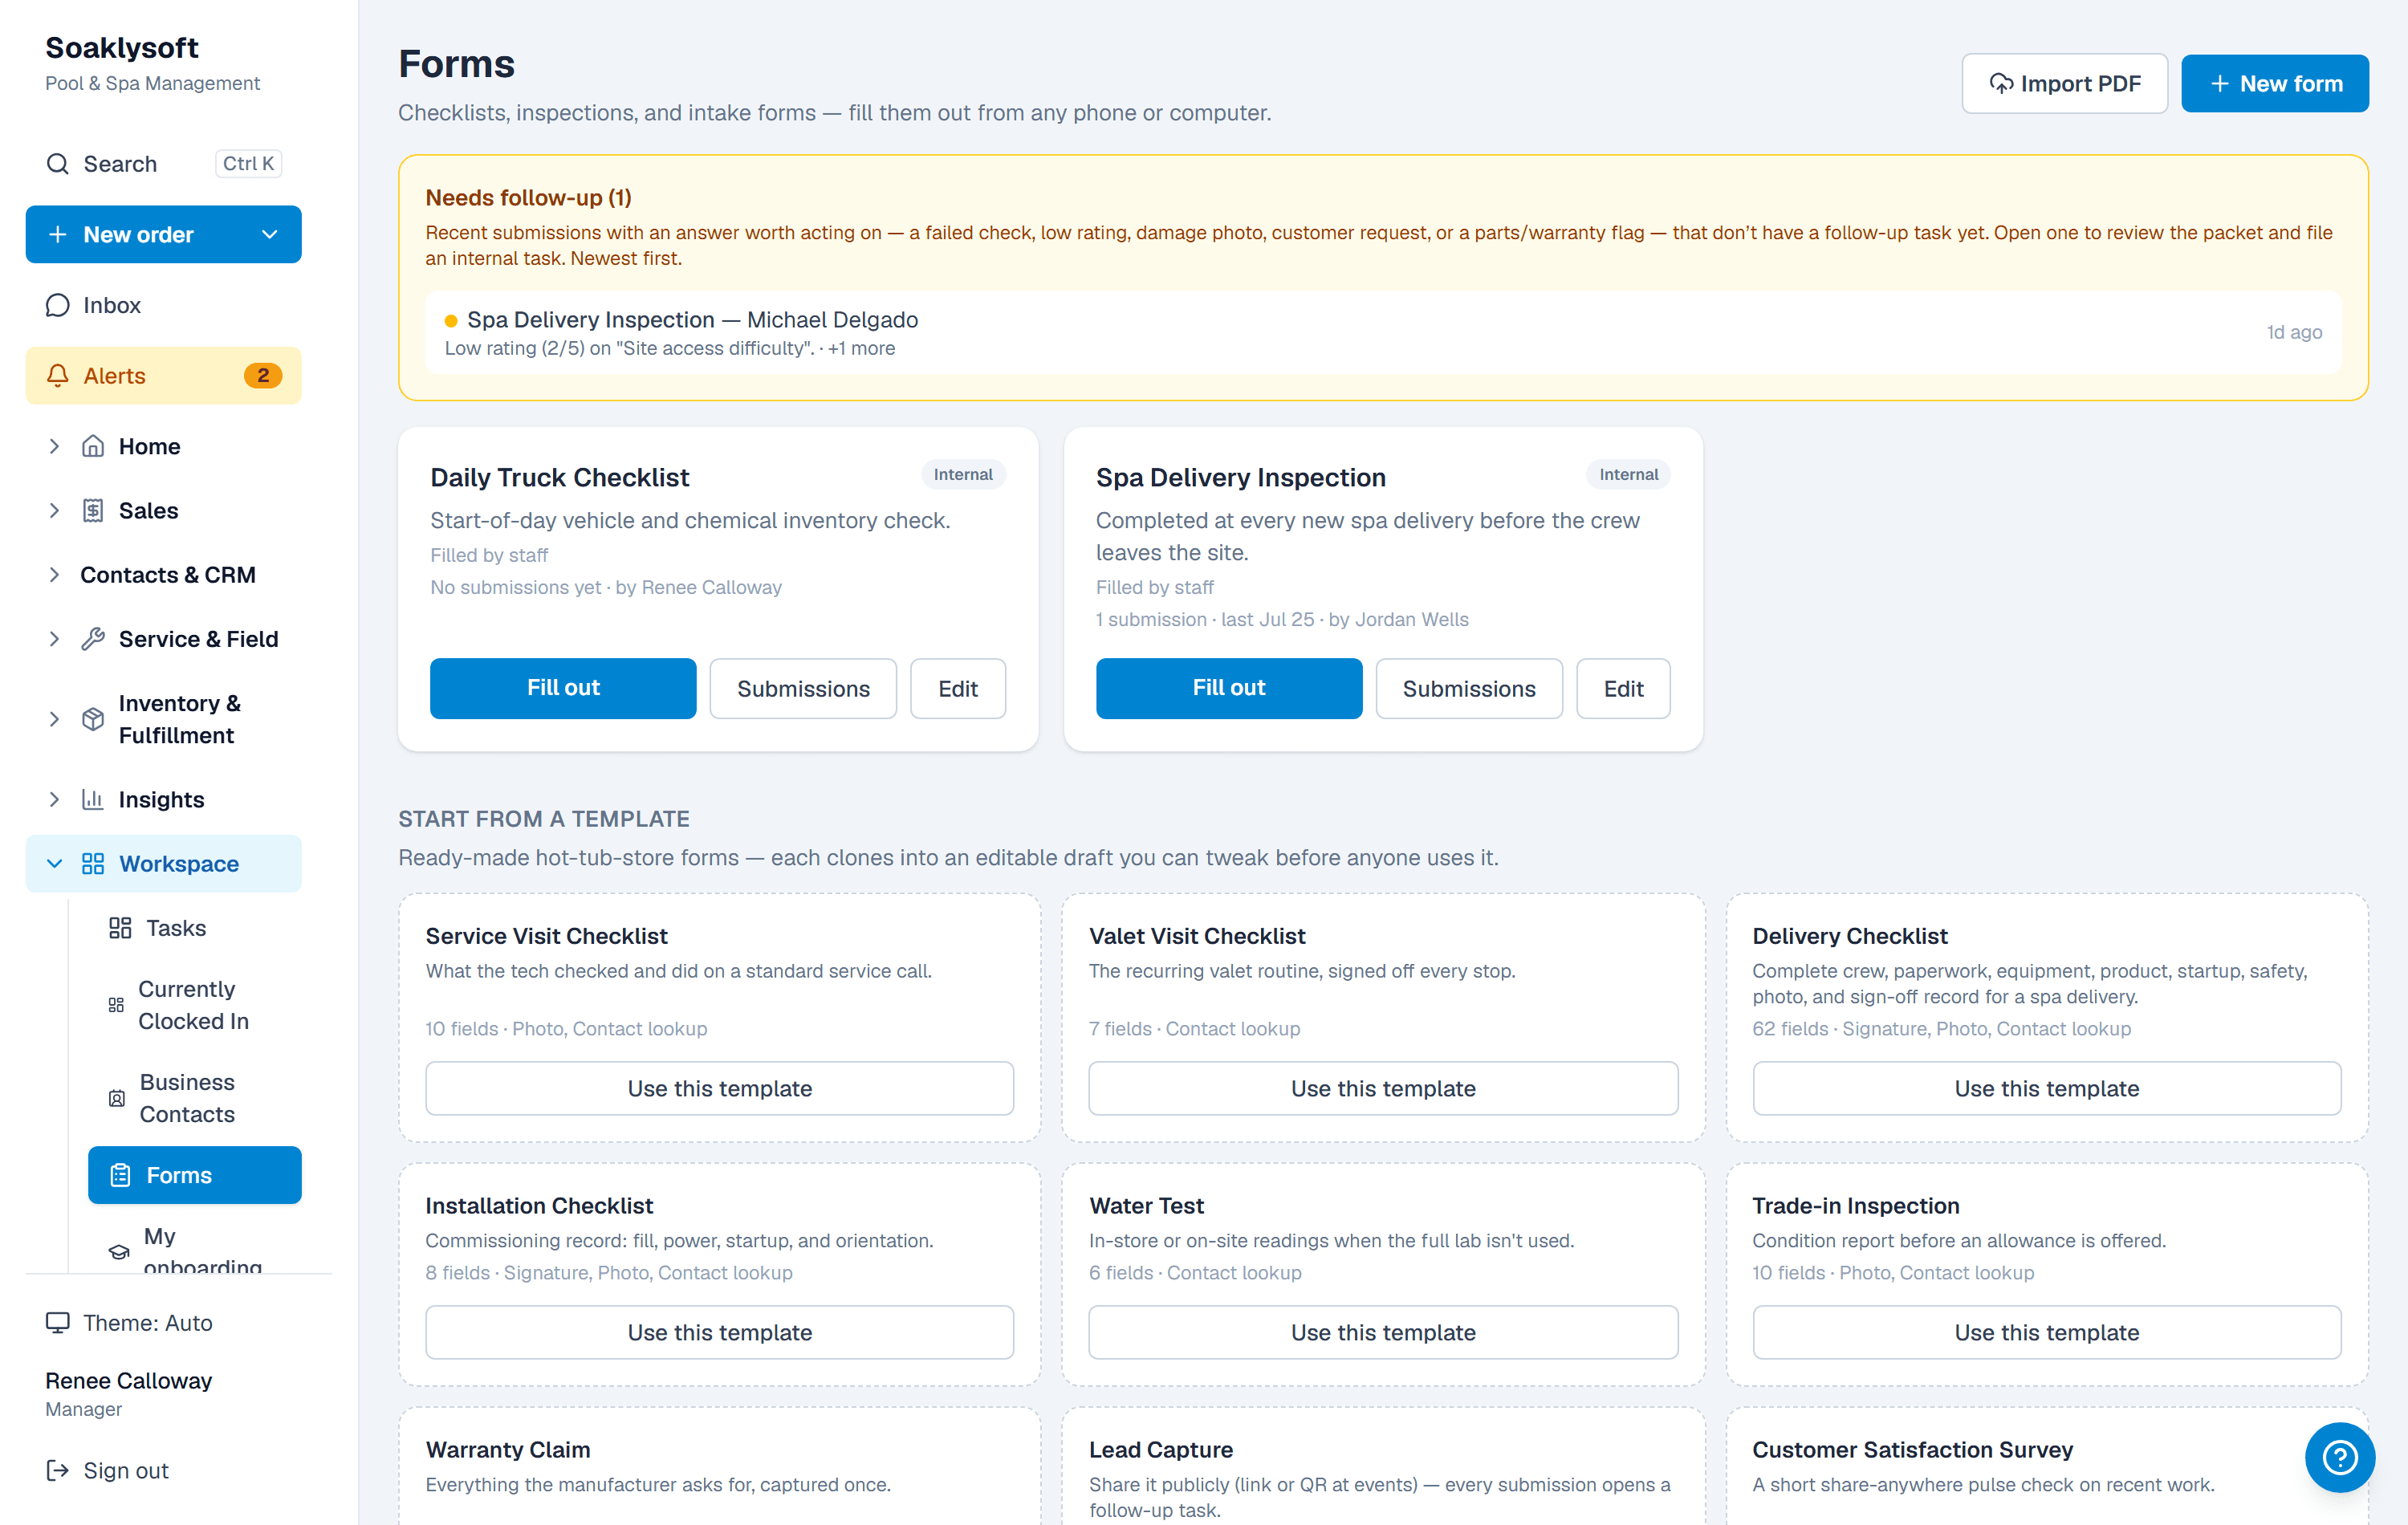Click the Inventory & Fulfillment box icon
This screenshot has height=1525, width=2408.
[x=93, y=719]
